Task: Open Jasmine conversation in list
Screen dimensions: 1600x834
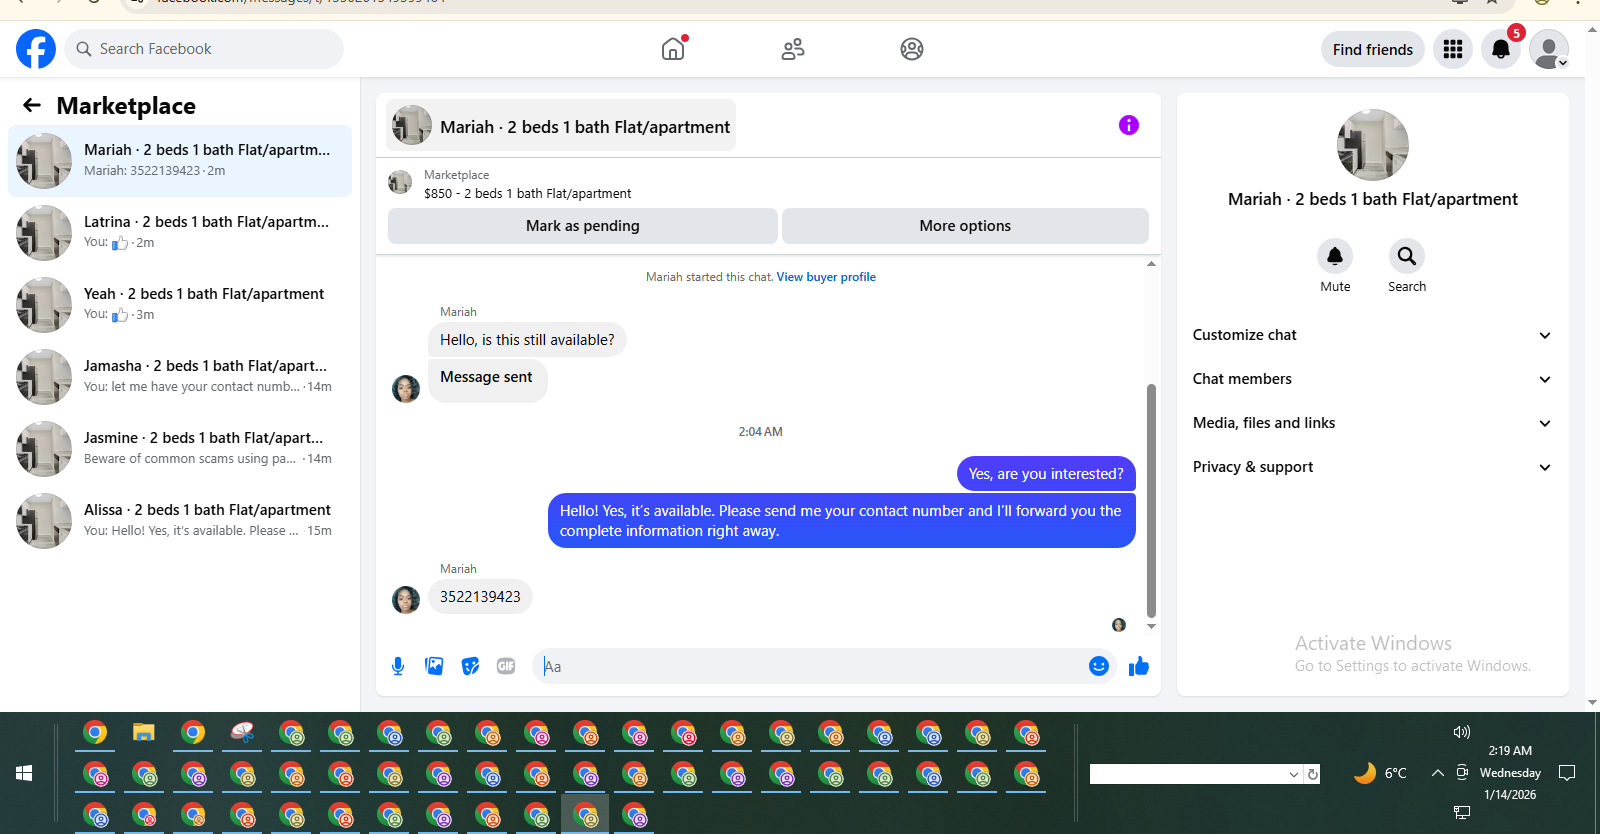Action: click(x=180, y=449)
